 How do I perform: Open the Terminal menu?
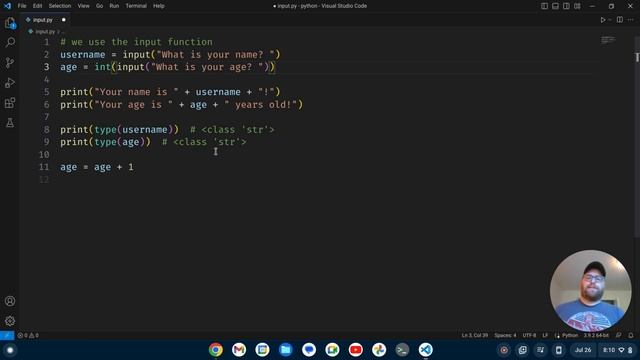tap(136, 6)
